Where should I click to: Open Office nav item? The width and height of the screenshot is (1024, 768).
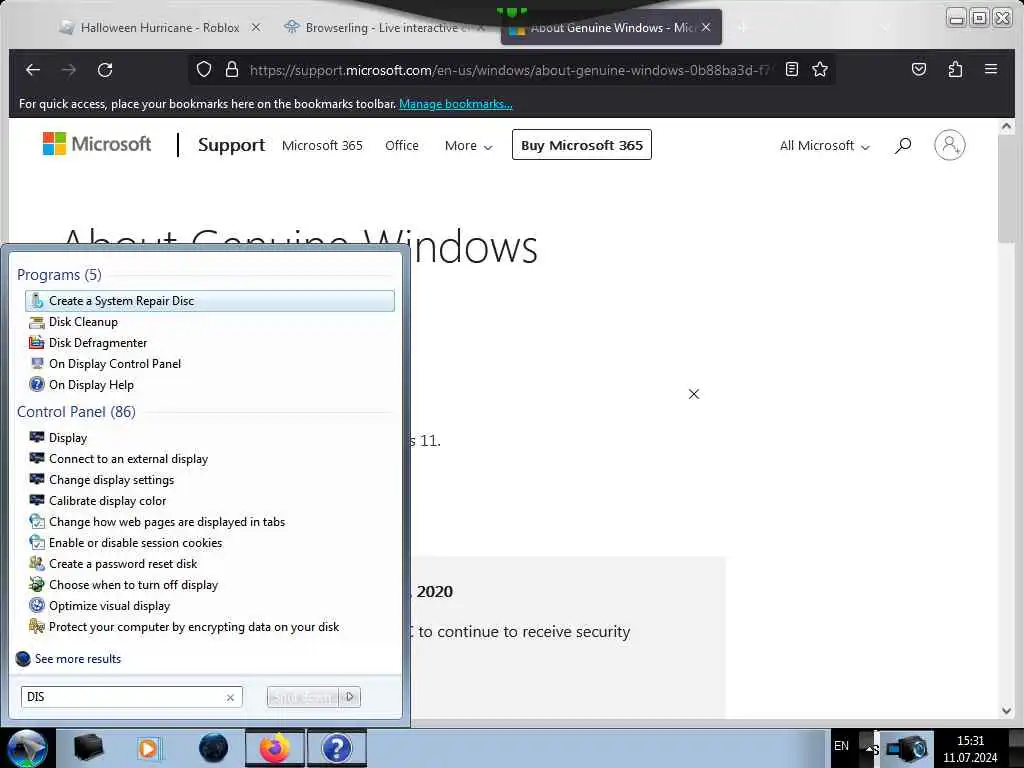402,146
